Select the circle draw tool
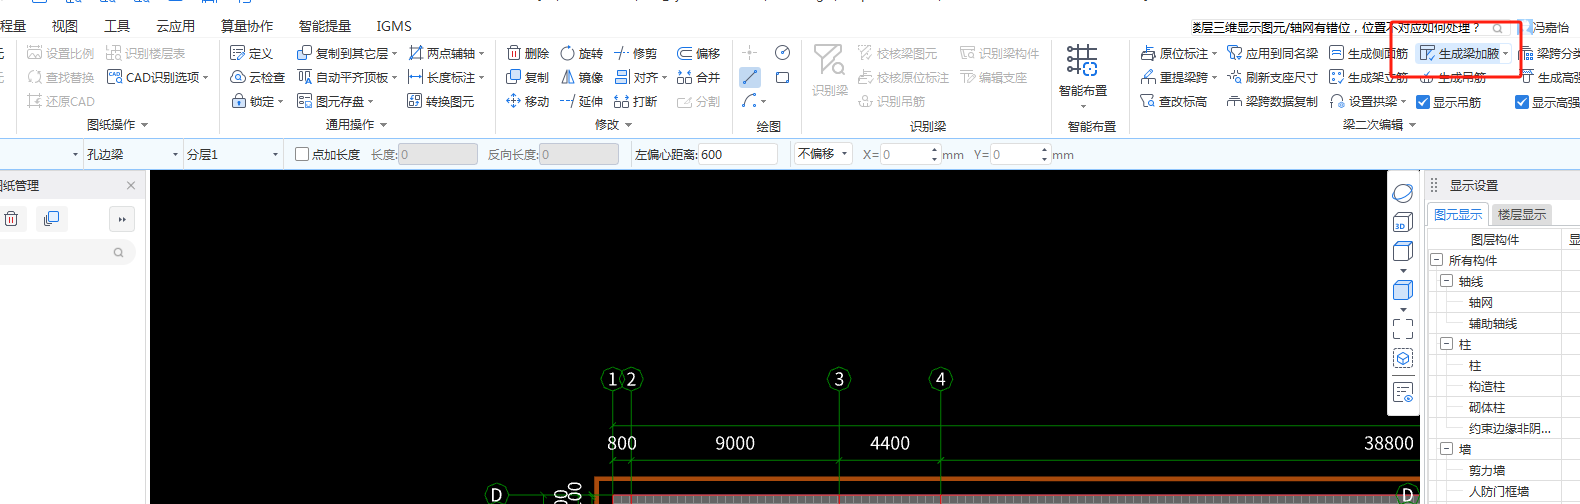This screenshot has height=504, width=1580. (x=782, y=52)
